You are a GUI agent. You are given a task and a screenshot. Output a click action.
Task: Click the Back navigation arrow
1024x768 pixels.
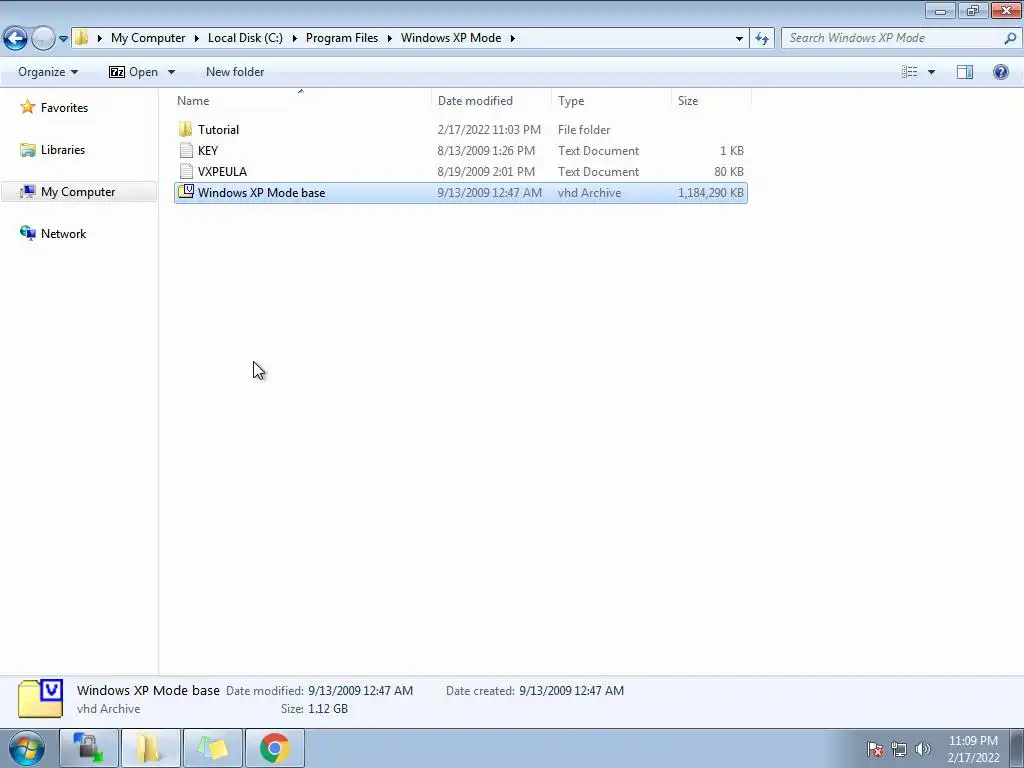pyautogui.click(x=16, y=38)
